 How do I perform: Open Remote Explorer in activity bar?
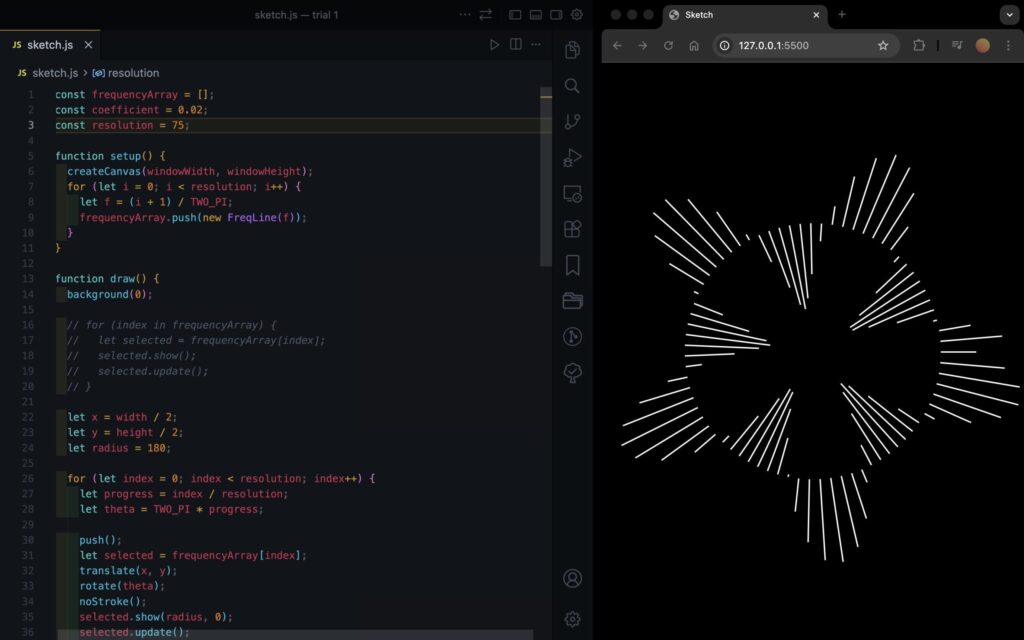[573, 193]
